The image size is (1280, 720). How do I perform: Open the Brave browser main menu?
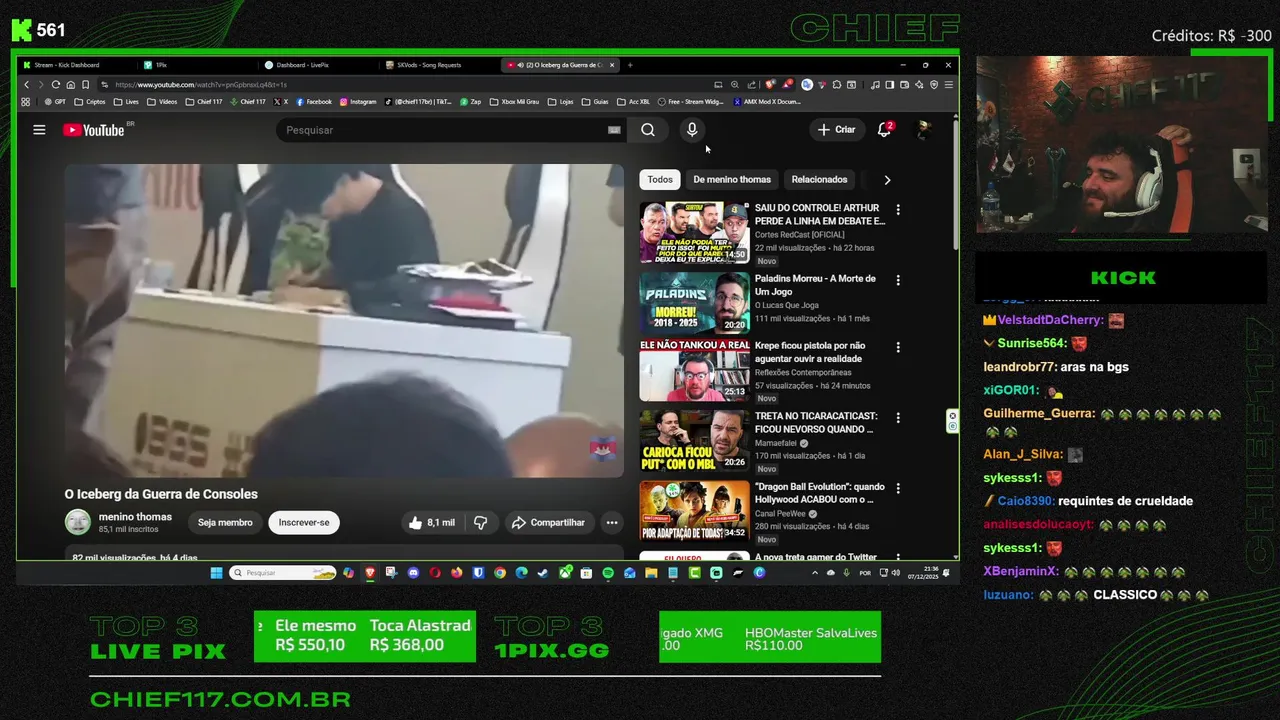pyautogui.click(x=949, y=85)
